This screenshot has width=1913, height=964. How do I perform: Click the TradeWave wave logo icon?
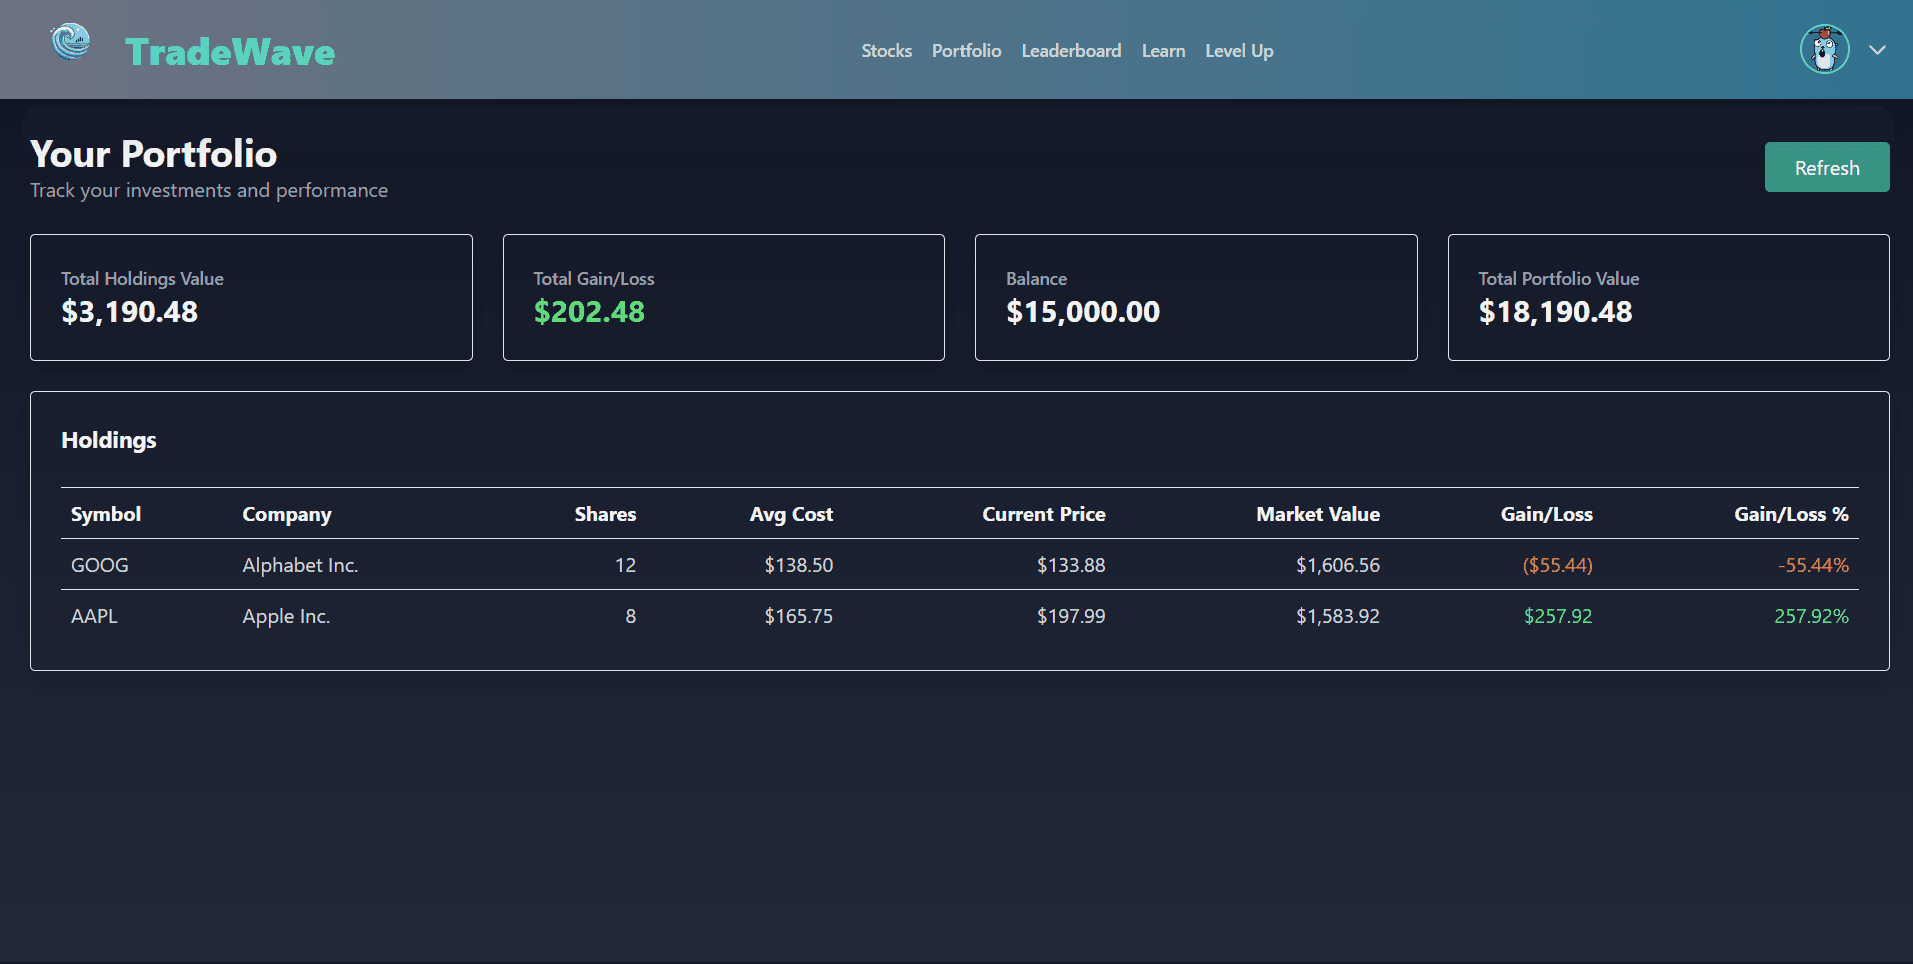[69, 43]
